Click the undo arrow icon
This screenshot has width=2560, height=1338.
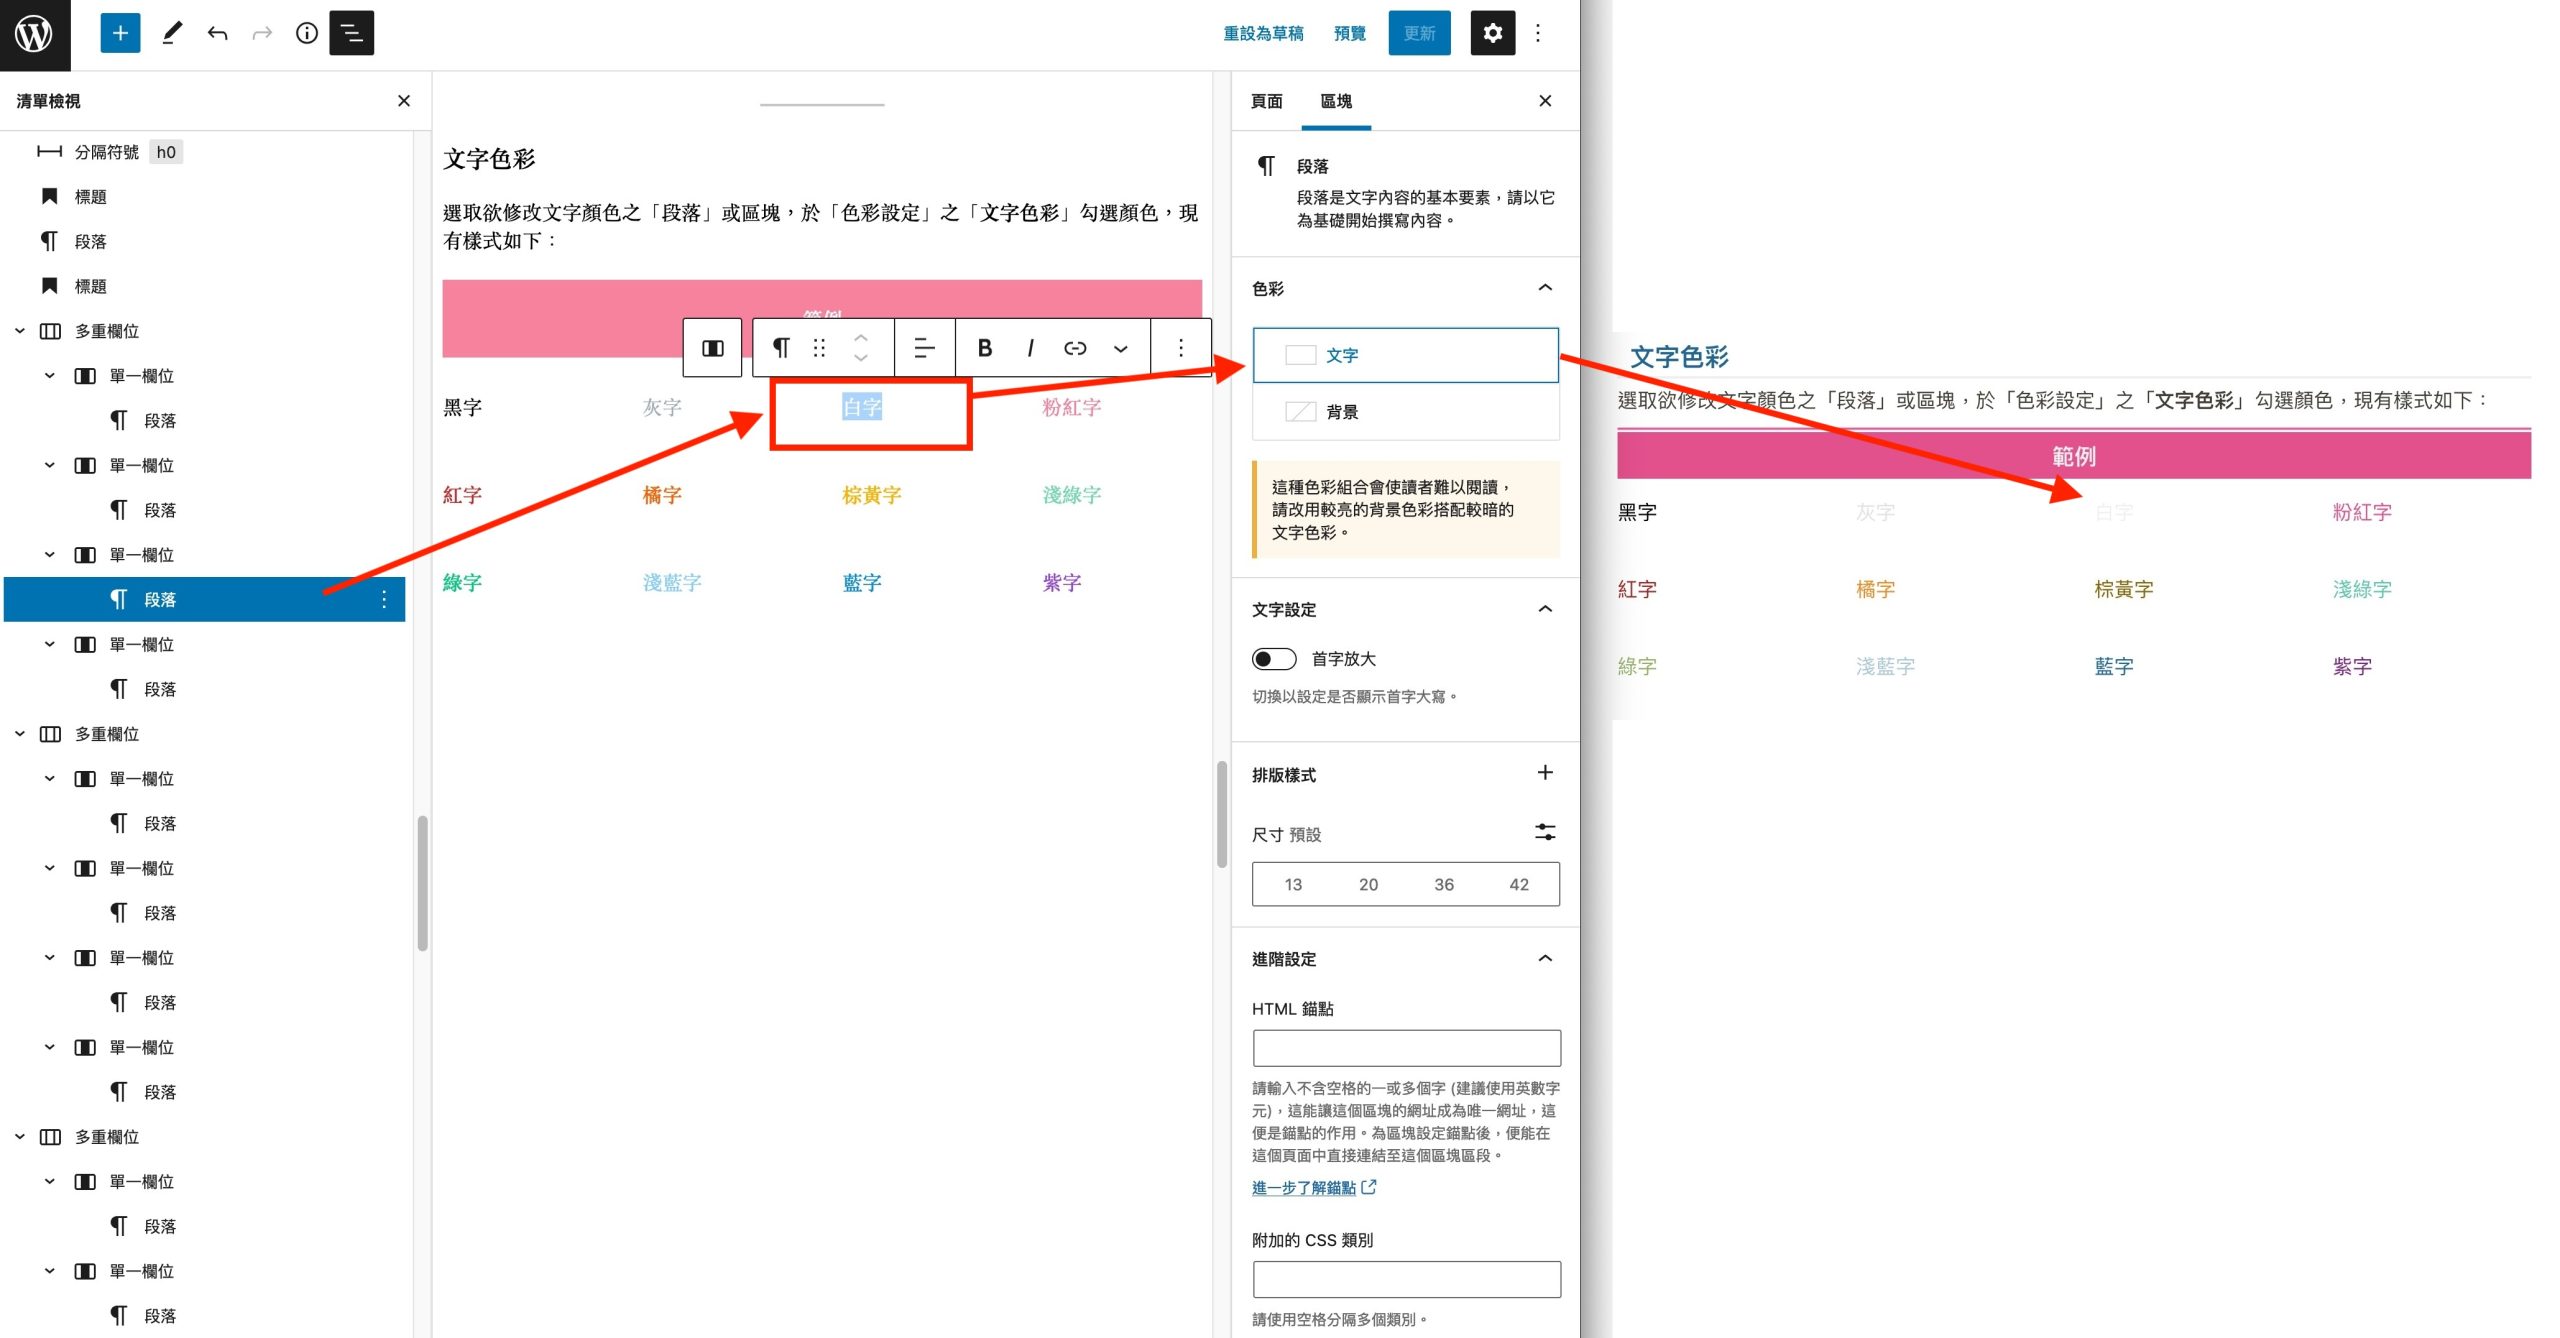tap(217, 33)
